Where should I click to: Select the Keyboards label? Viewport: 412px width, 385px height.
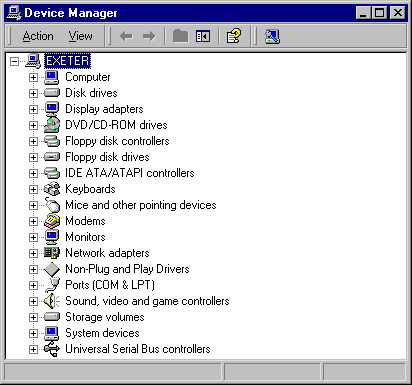[x=90, y=189]
